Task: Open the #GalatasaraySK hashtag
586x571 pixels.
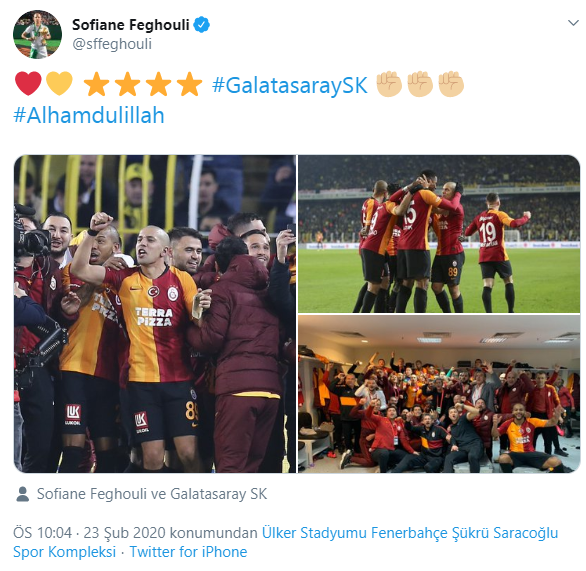Action: (x=290, y=85)
